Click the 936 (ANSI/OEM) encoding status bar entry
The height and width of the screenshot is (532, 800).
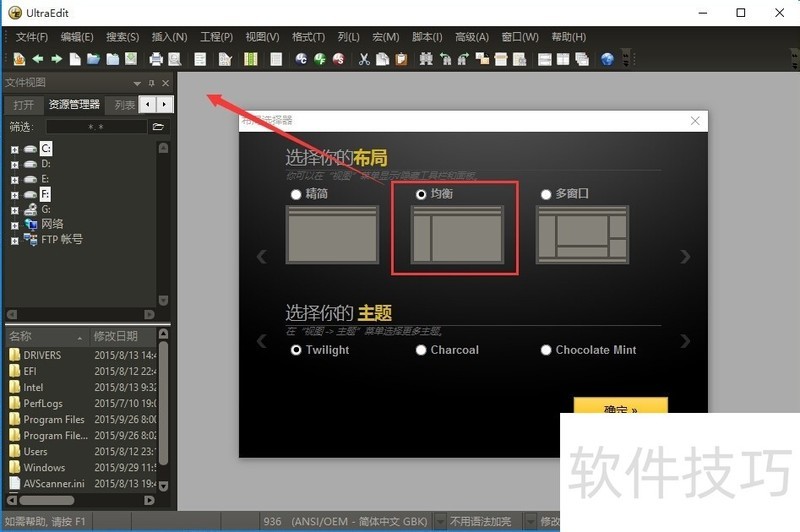[x=345, y=521]
